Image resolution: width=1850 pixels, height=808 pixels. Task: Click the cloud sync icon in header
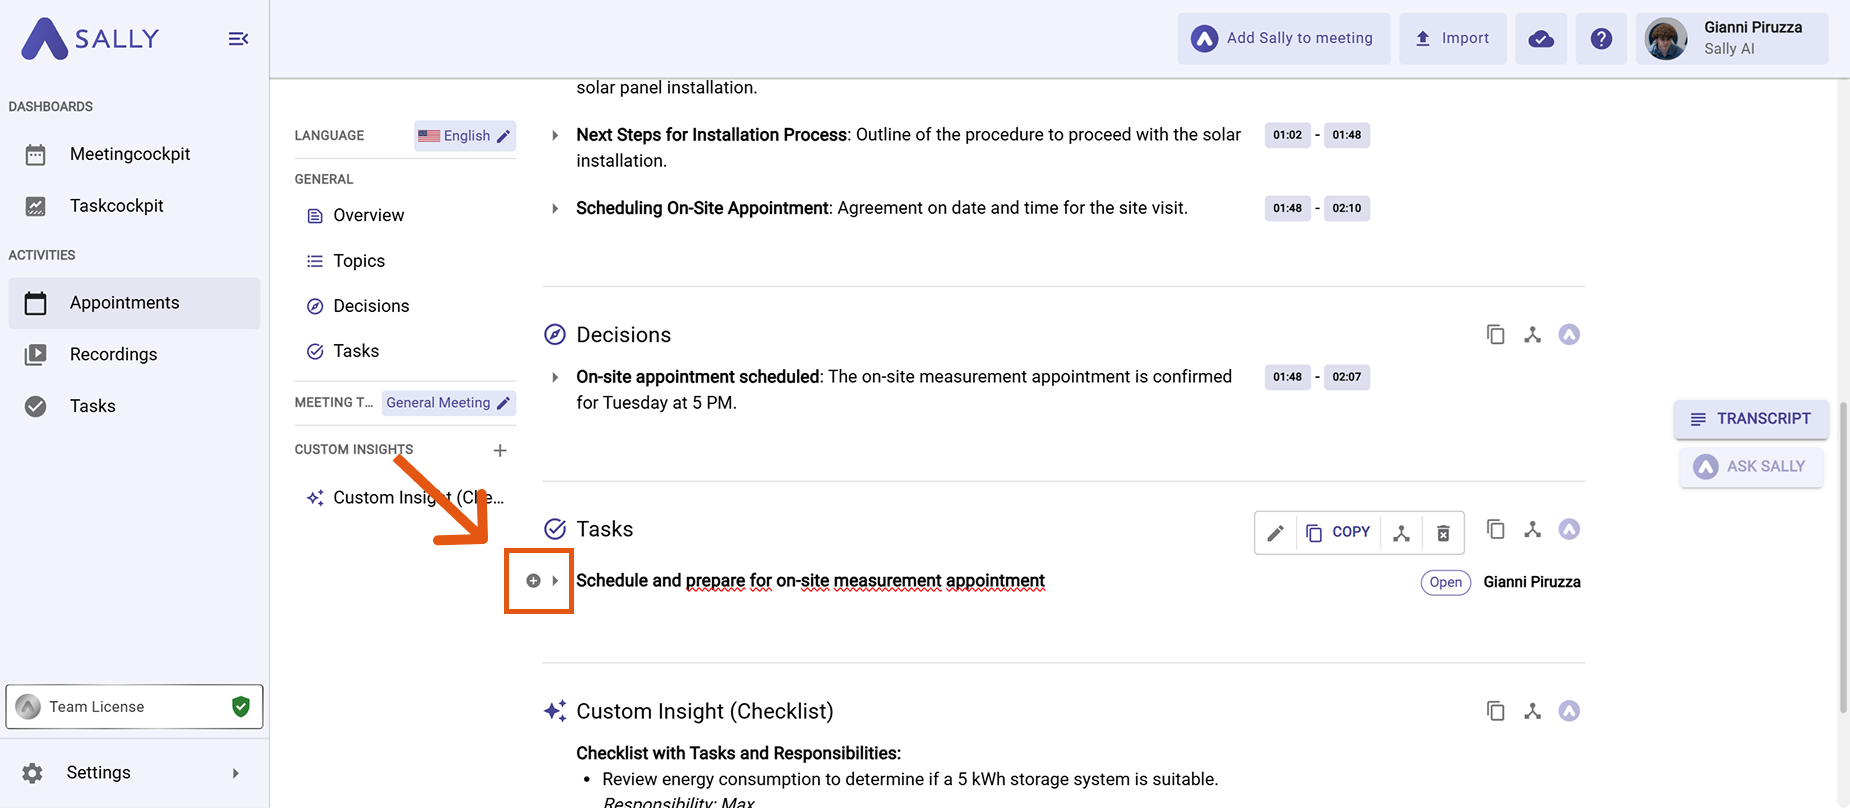pyautogui.click(x=1540, y=39)
